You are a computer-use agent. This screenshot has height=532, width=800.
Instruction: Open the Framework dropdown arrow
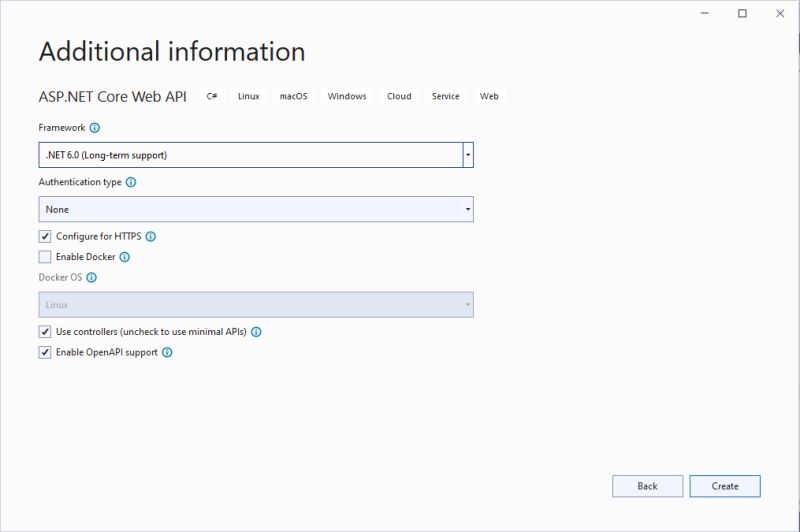coord(468,155)
